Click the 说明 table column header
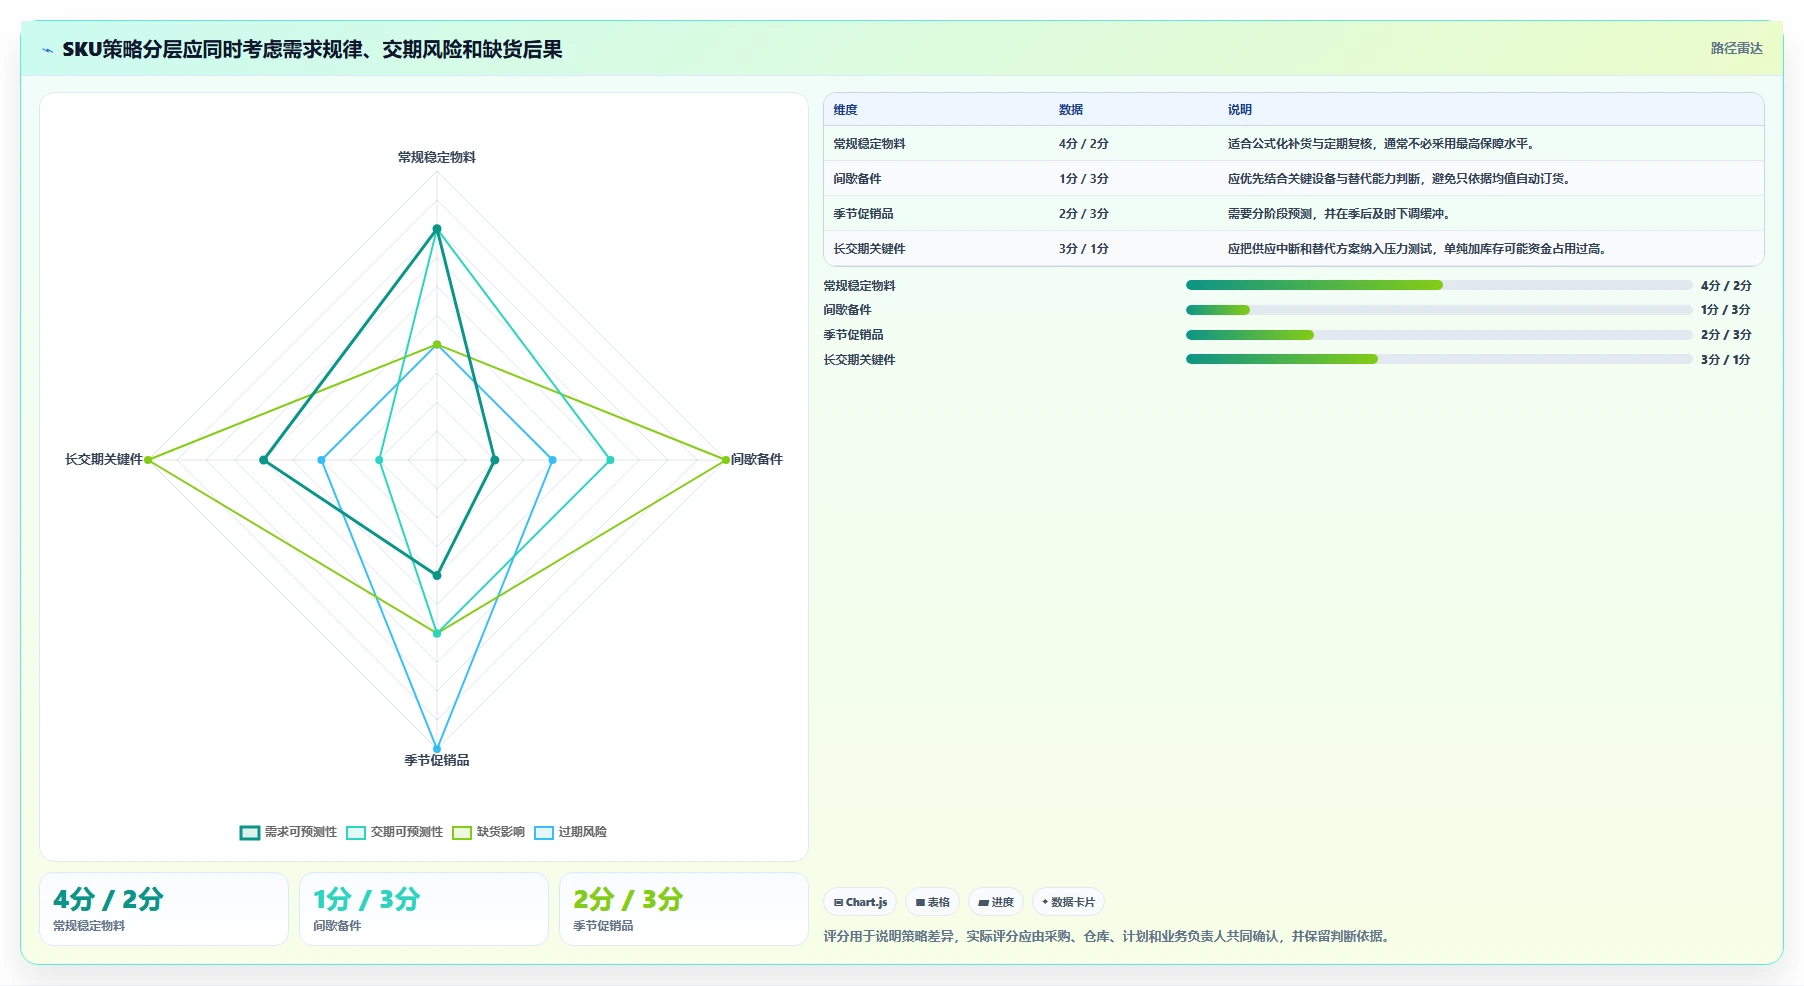 pos(1240,110)
